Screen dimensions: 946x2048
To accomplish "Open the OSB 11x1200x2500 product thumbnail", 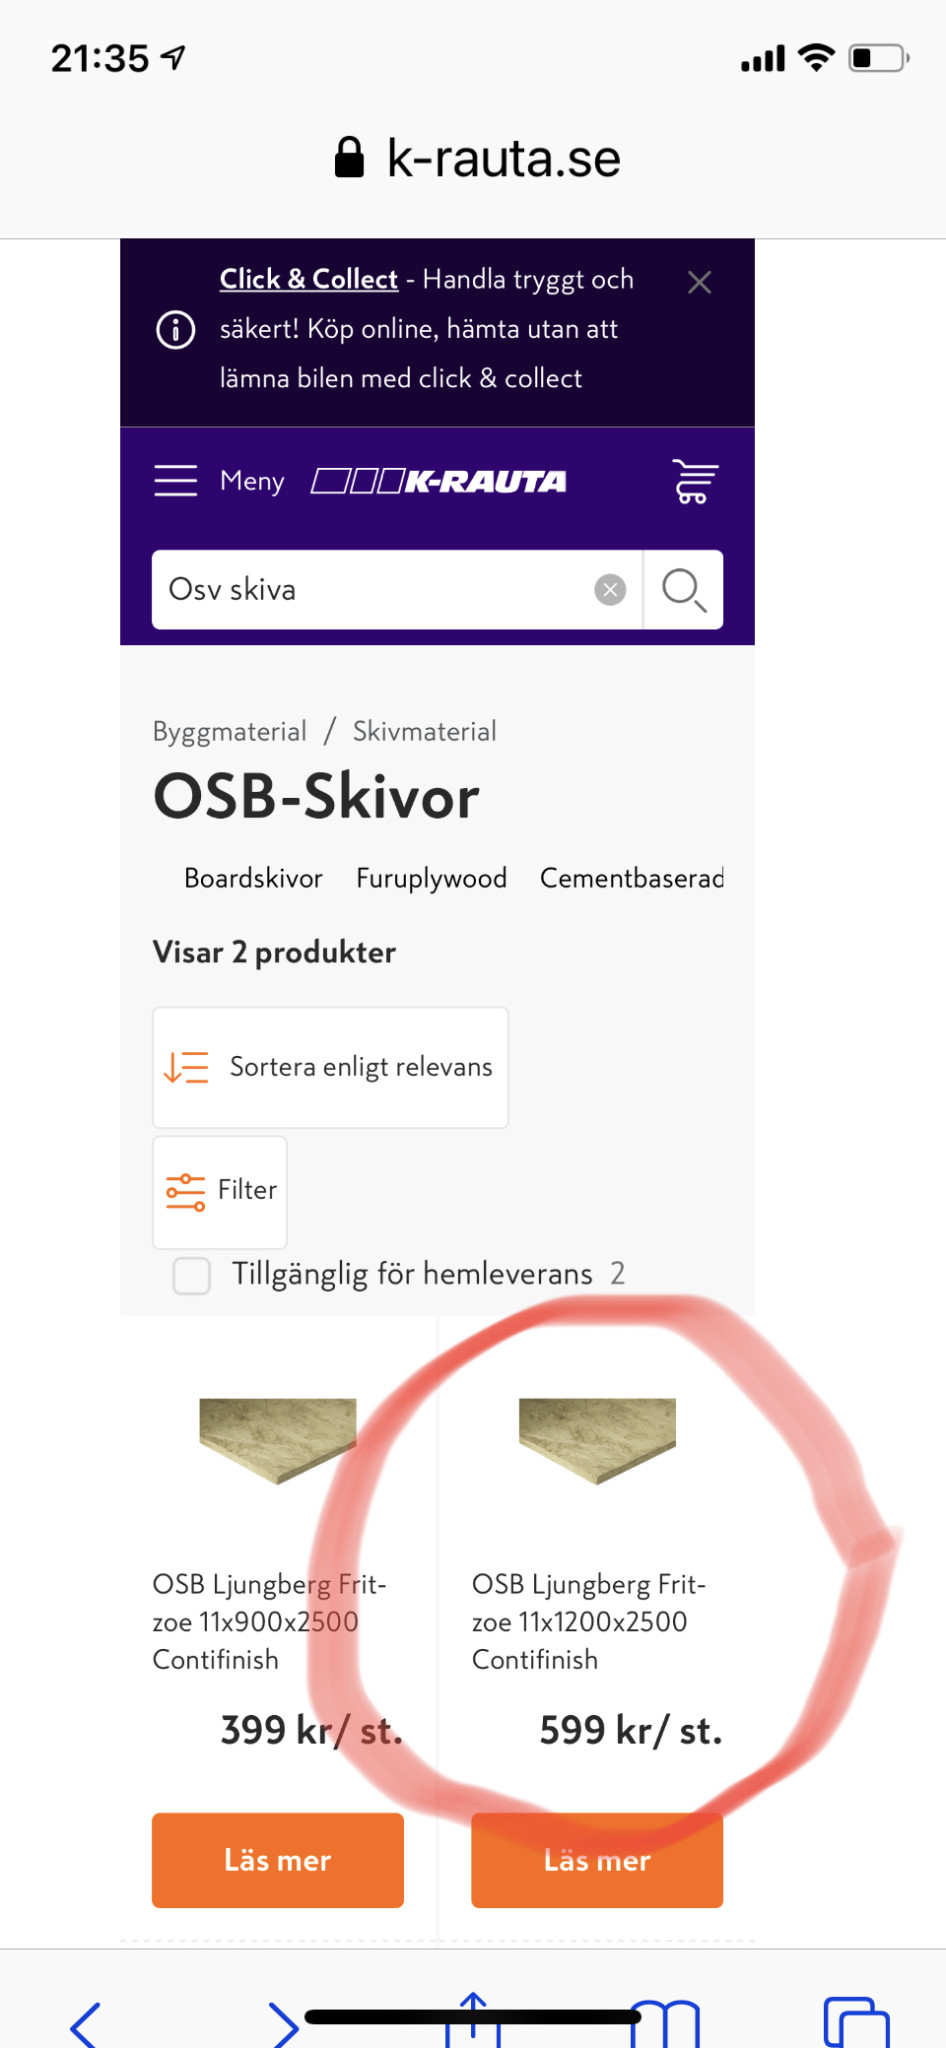I will [x=597, y=1440].
